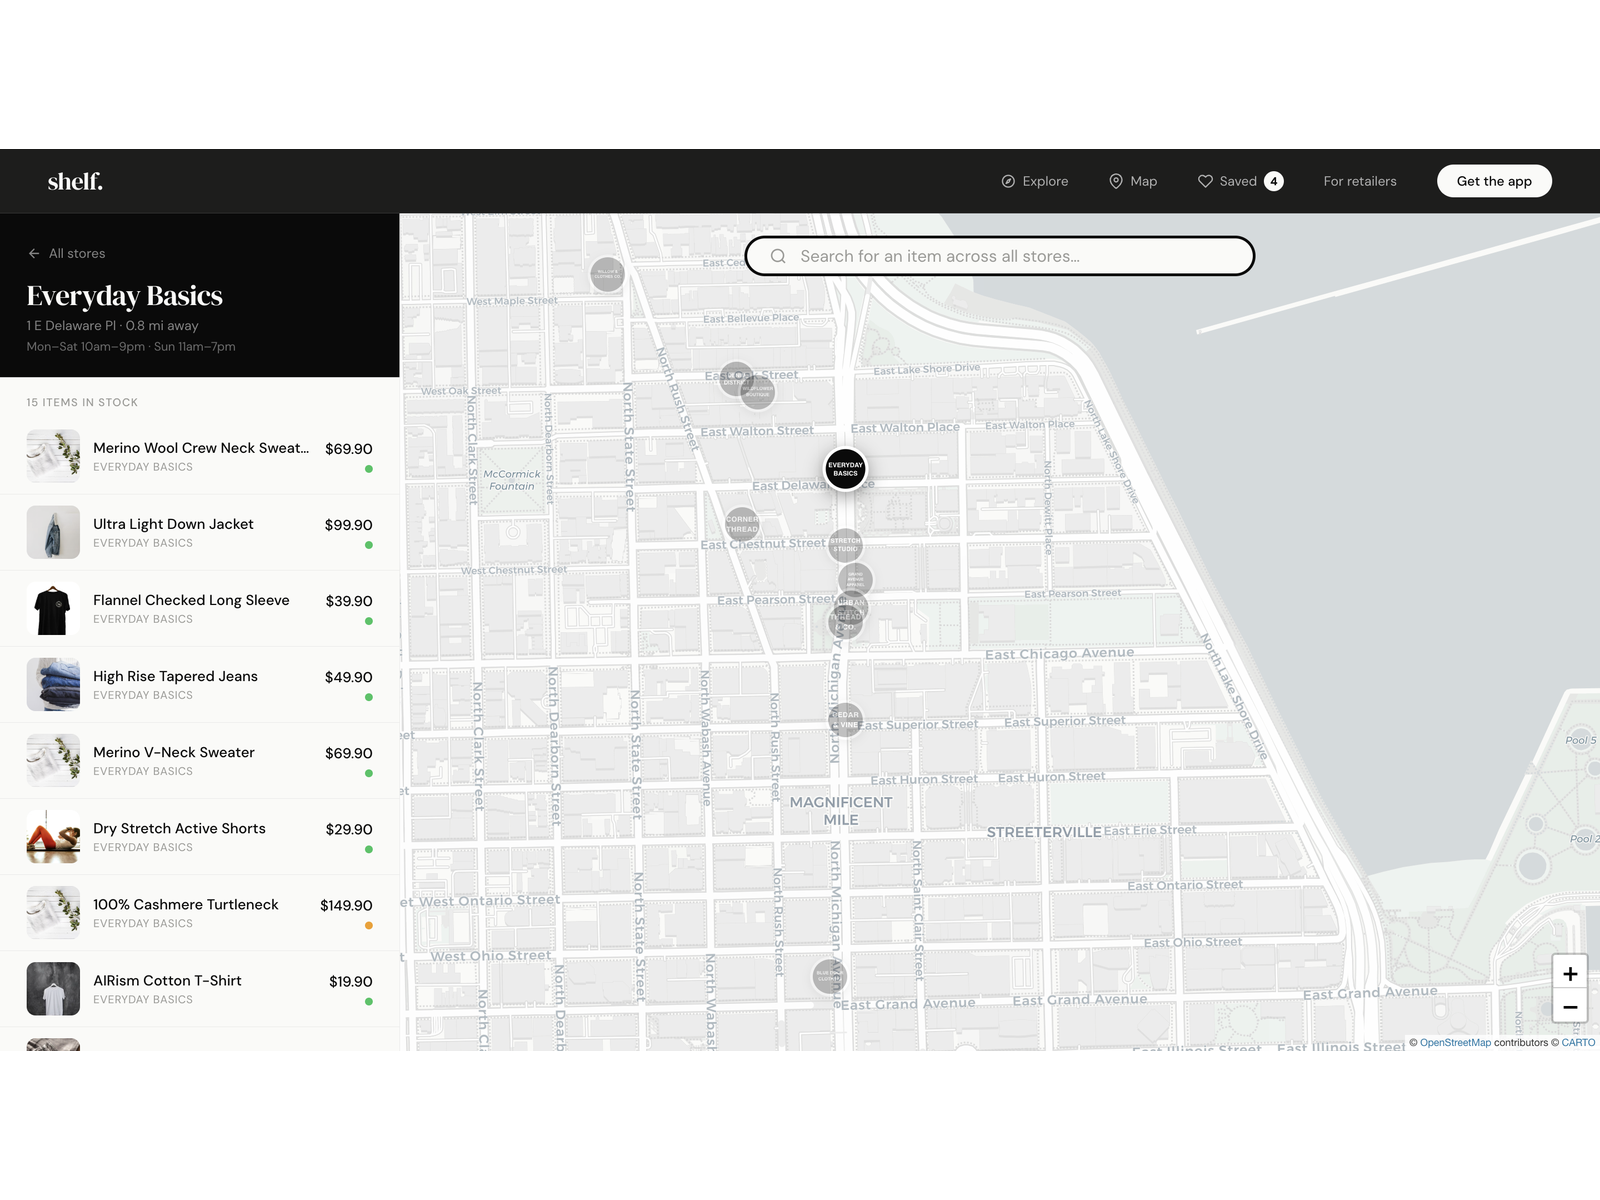Click the $49.90 Tapered Jeans price
This screenshot has height=1200, width=1600.
(348, 677)
